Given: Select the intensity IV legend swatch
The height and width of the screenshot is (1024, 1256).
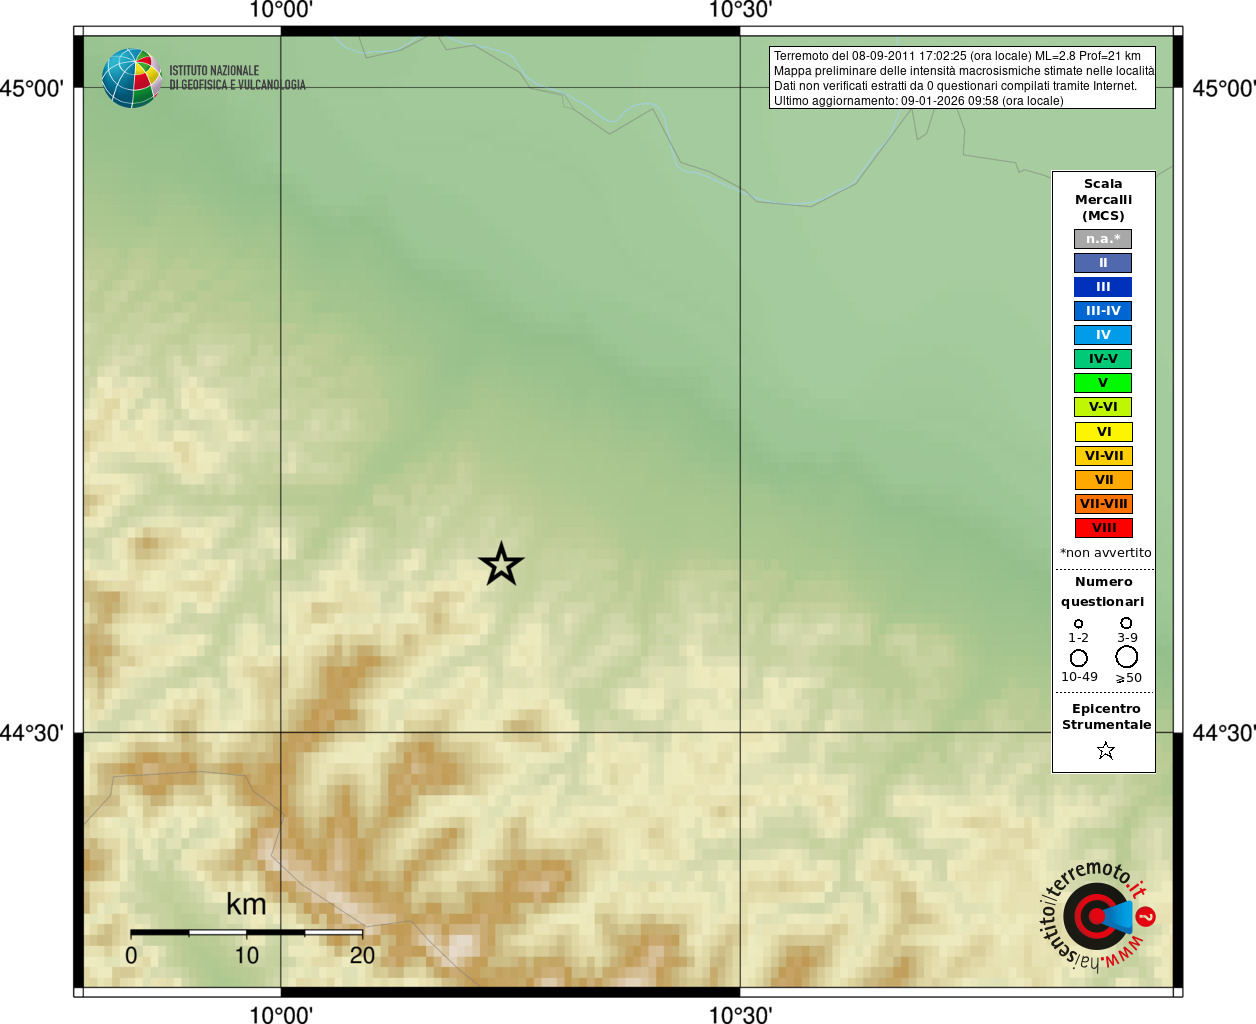Looking at the screenshot, I should (x=1103, y=335).
